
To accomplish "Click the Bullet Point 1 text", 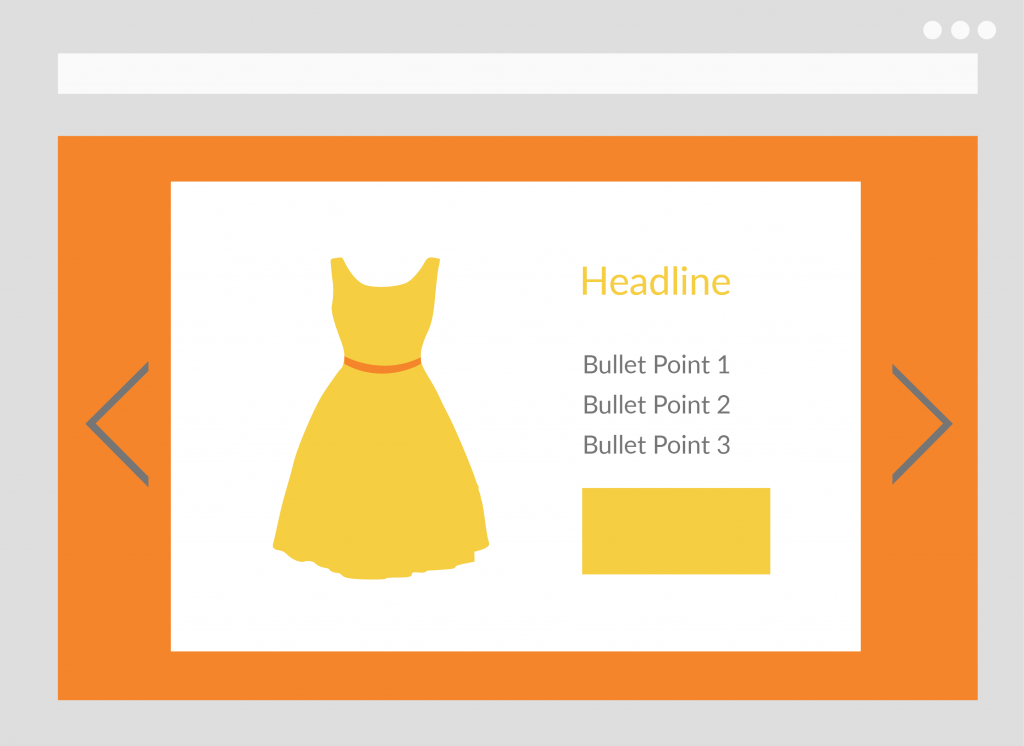I will [656, 365].
